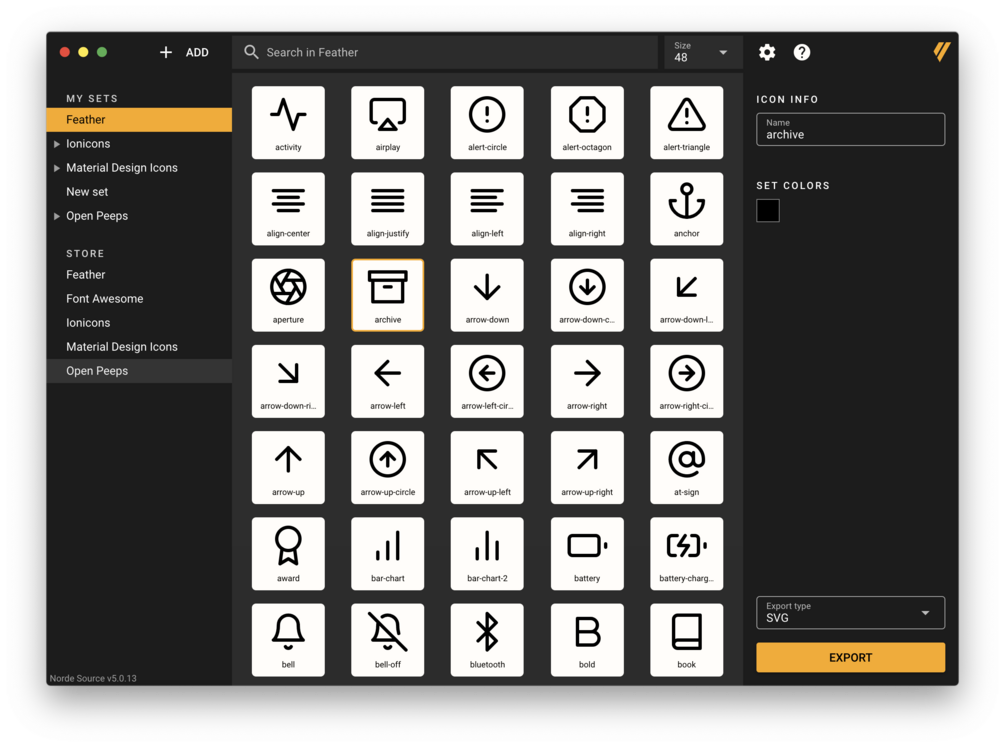This screenshot has height=747, width=1005.
Task: Select the award icon tile
Action: click(288, 553)
